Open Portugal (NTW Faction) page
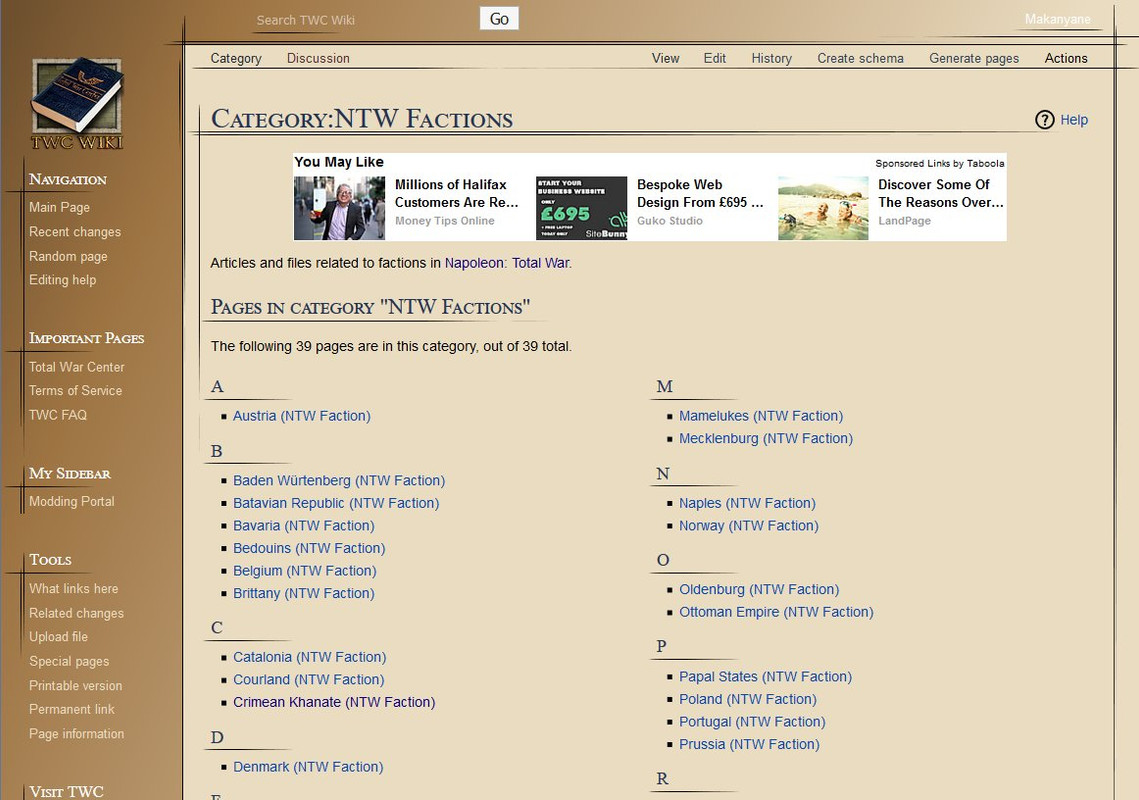This screenshot has height=800, width=1139. point(752,722)
